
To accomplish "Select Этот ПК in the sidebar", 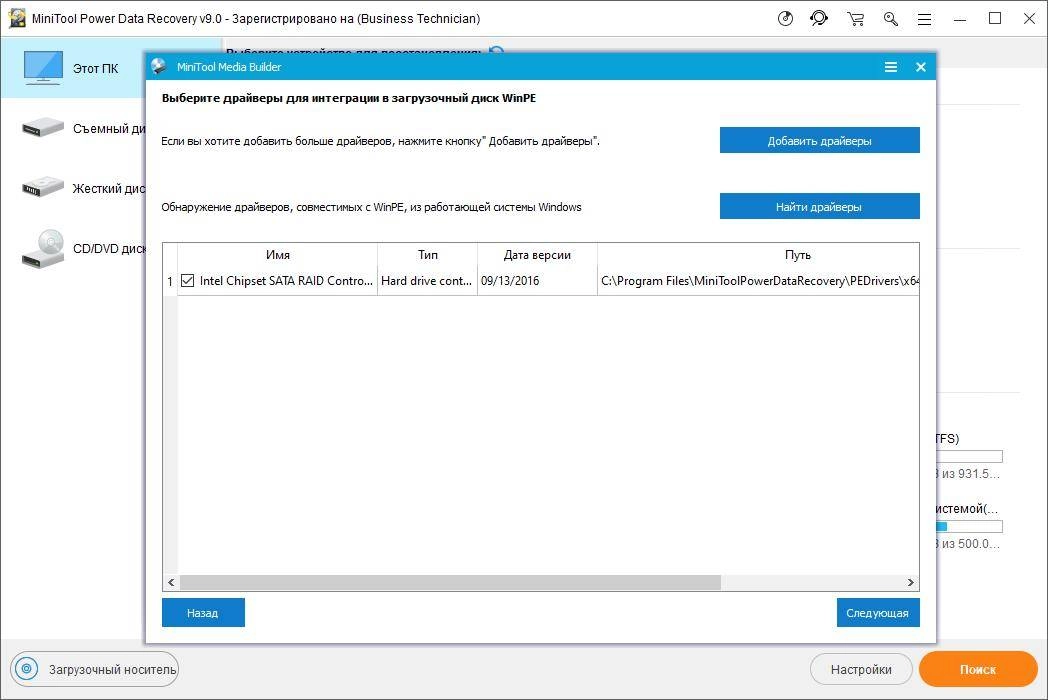I will [x=72, y=68].
